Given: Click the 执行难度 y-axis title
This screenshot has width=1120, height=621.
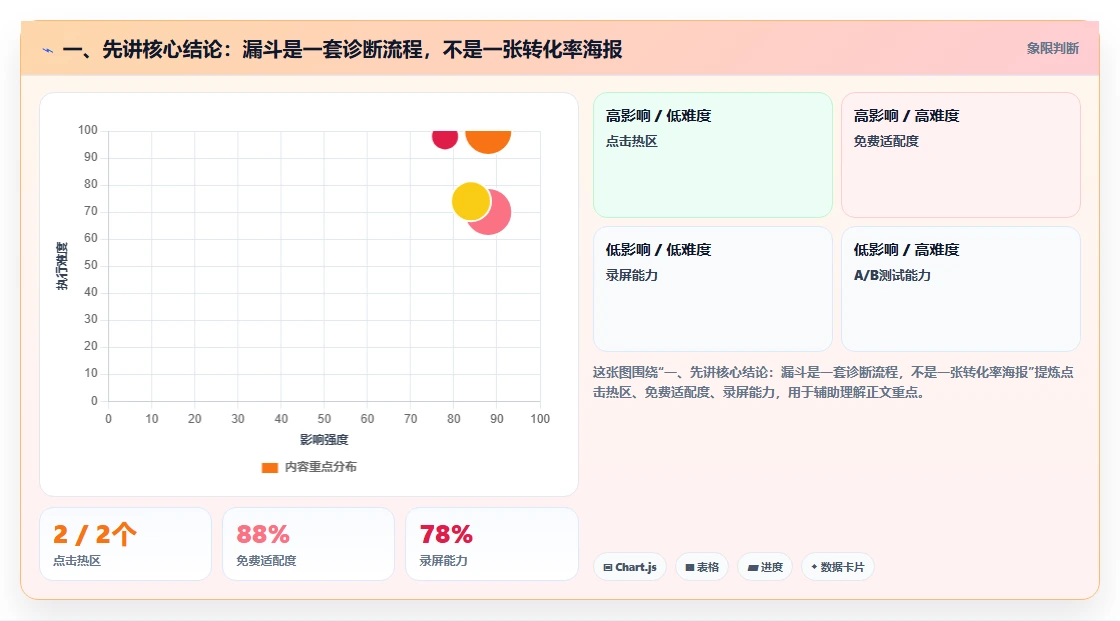Looking at the screenshot, I should [62, 266].
